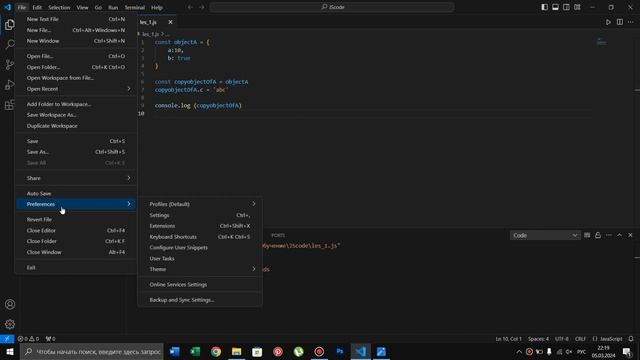Image resolution: width=640 pixels, height=360 pixels.
Task: Open Source Control view in activity bar
Action: click(x=10, y=64)
